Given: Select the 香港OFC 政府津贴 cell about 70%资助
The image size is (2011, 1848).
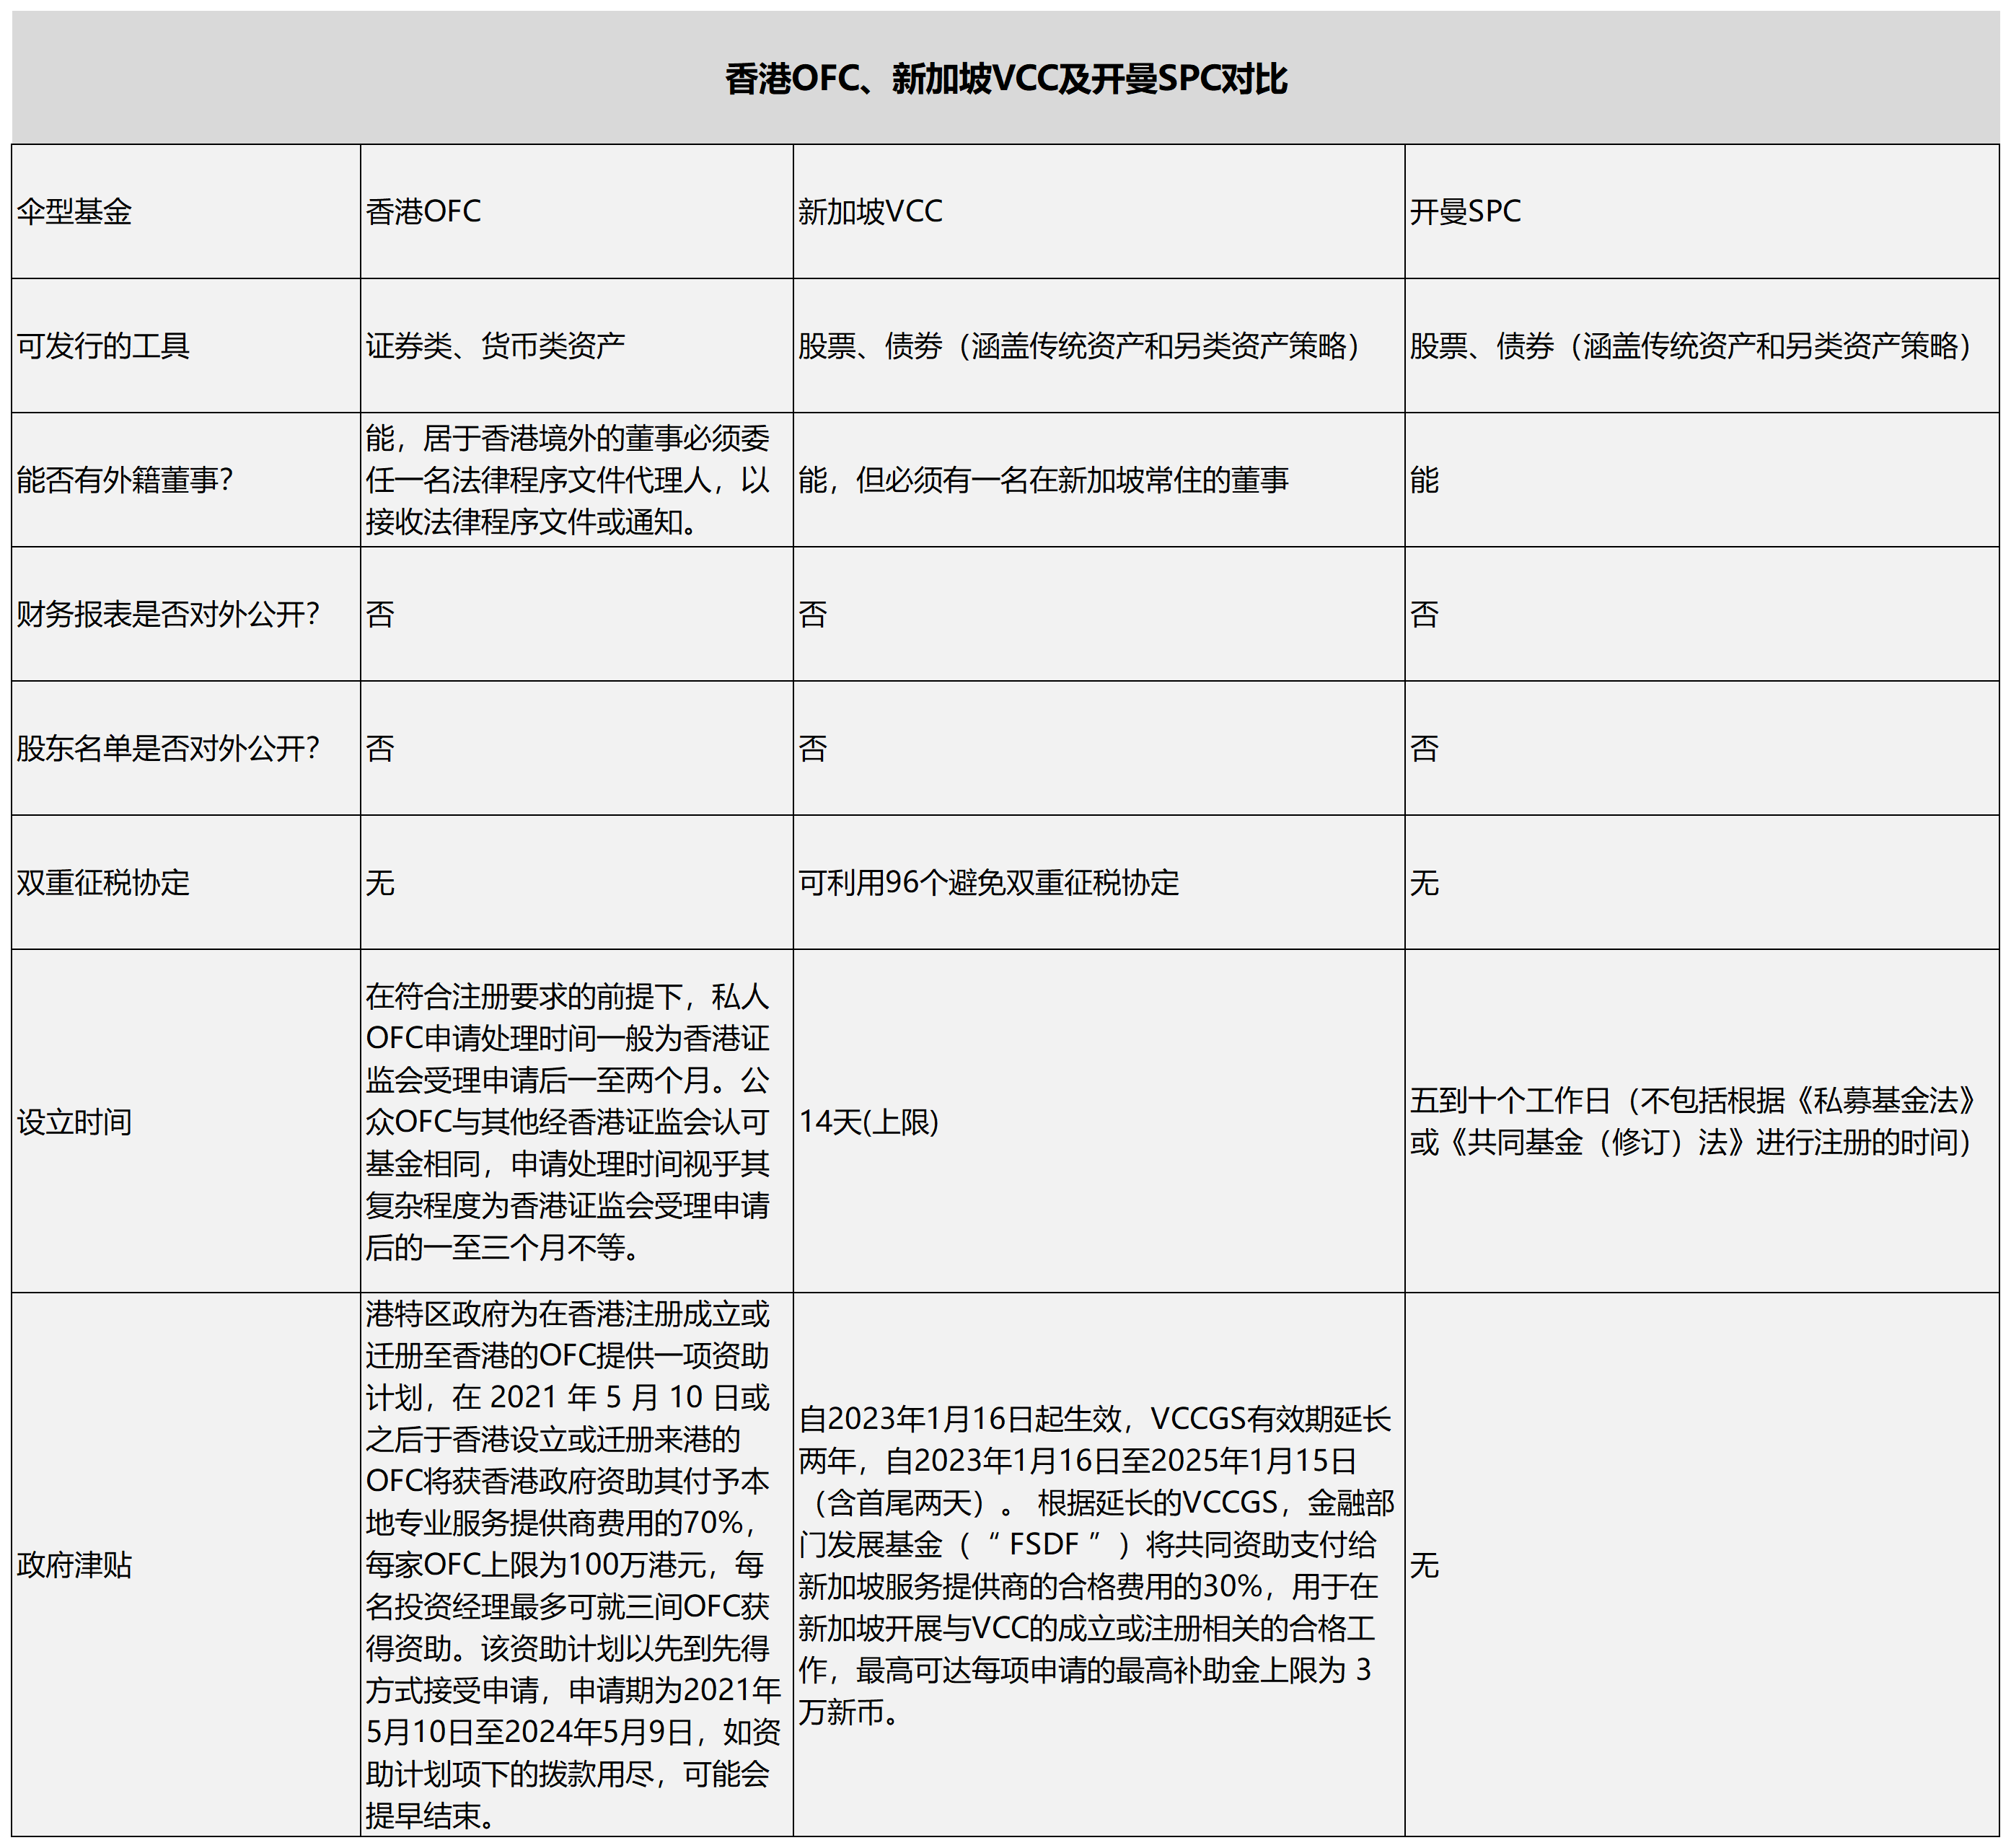Looking at the screenshot, I should 577,1564.
